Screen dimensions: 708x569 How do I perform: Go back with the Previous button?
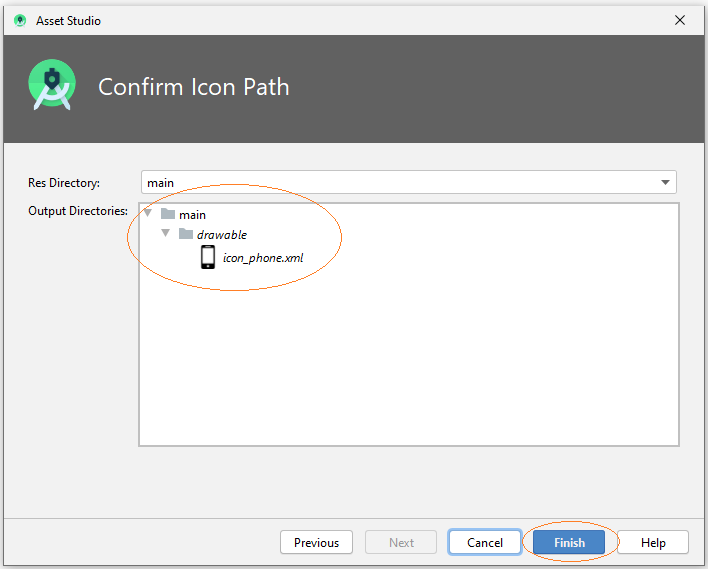317,542
